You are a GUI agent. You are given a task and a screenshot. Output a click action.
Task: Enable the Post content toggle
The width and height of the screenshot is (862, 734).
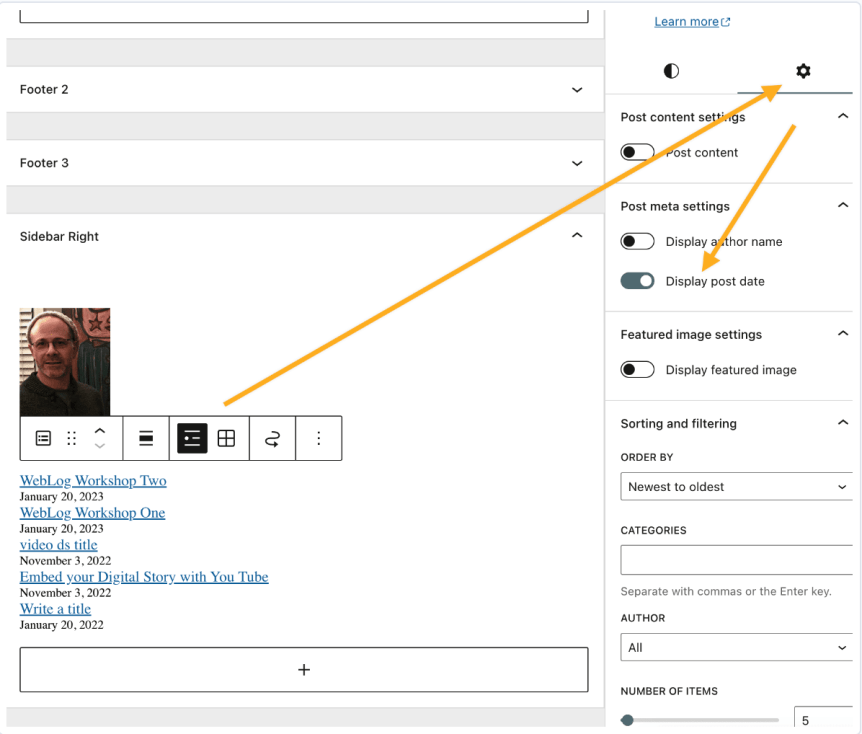[637, 152]
